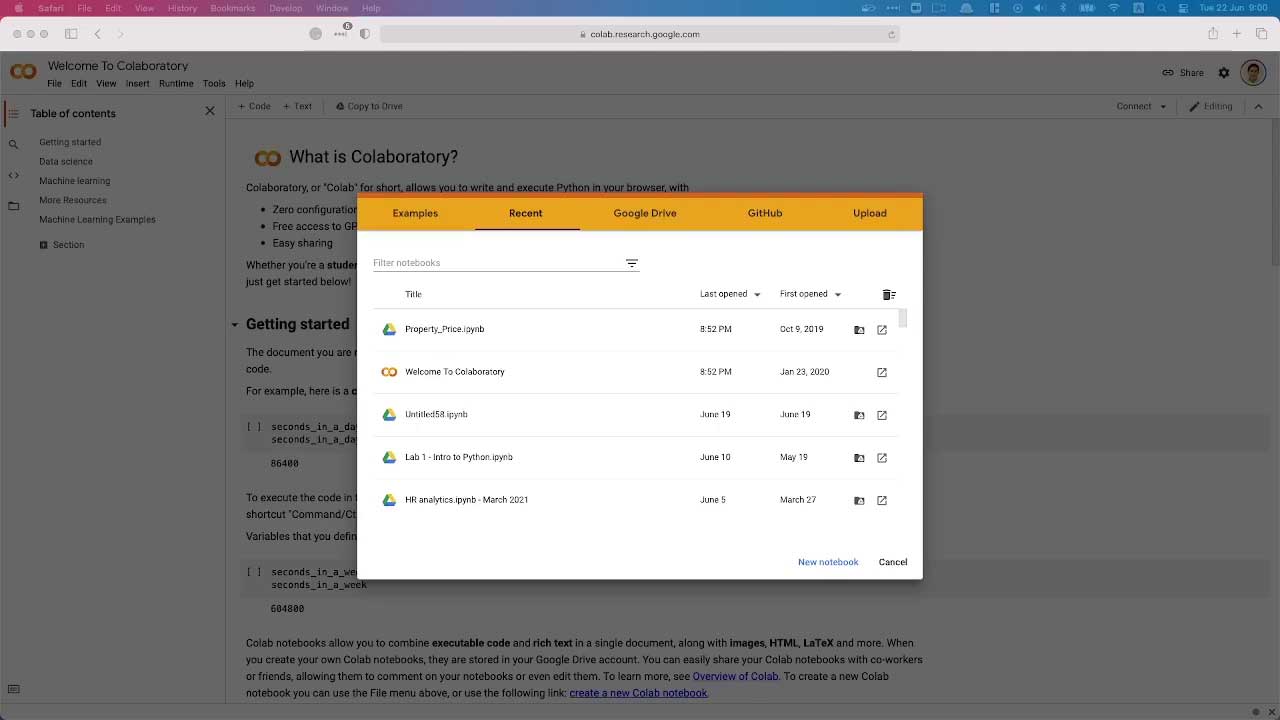Click the Share button

pos(1183,73)
